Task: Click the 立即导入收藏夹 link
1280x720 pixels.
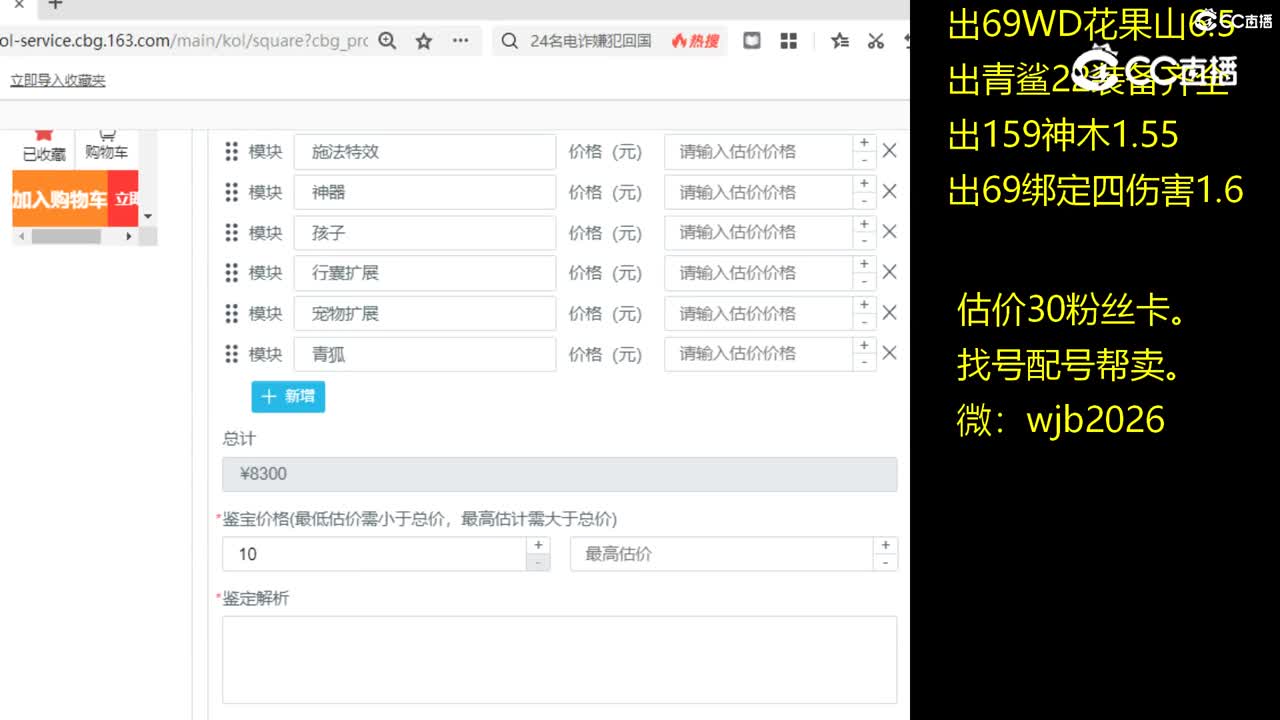Action: pyautogui.click(x=57, y=81)
